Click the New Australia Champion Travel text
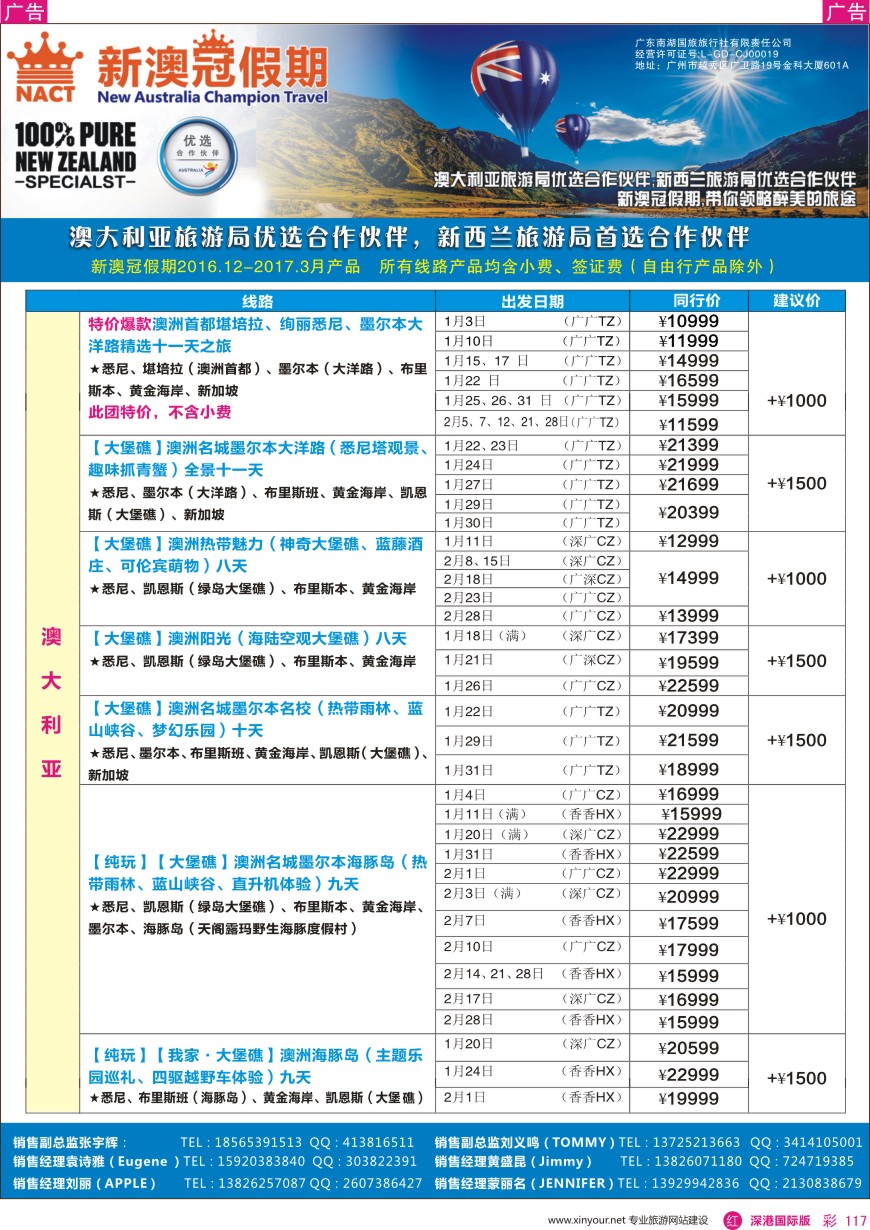The width and height of the screenshot is (870, 1230). pos(212,98)
